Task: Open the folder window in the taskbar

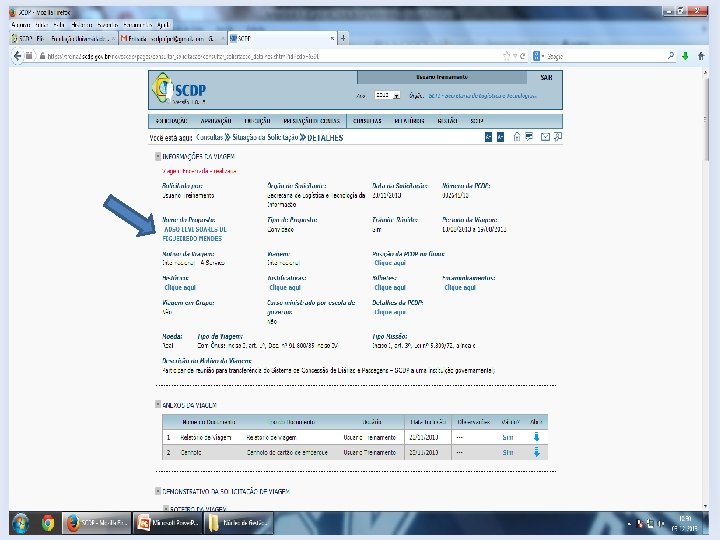Action: (x=239, y=523)
